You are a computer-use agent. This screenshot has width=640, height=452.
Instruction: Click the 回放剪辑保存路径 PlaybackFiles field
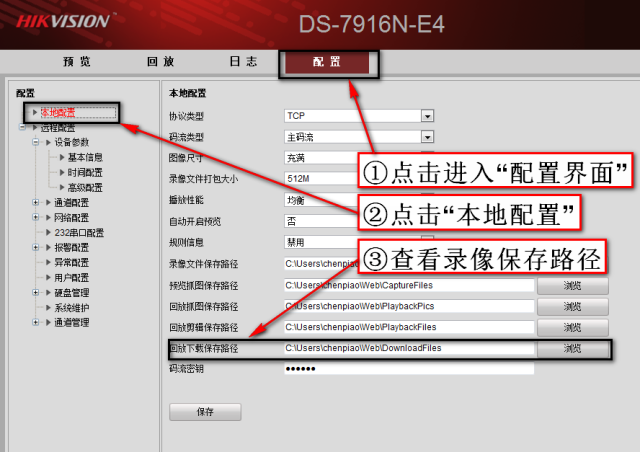(x=409, y=327)
